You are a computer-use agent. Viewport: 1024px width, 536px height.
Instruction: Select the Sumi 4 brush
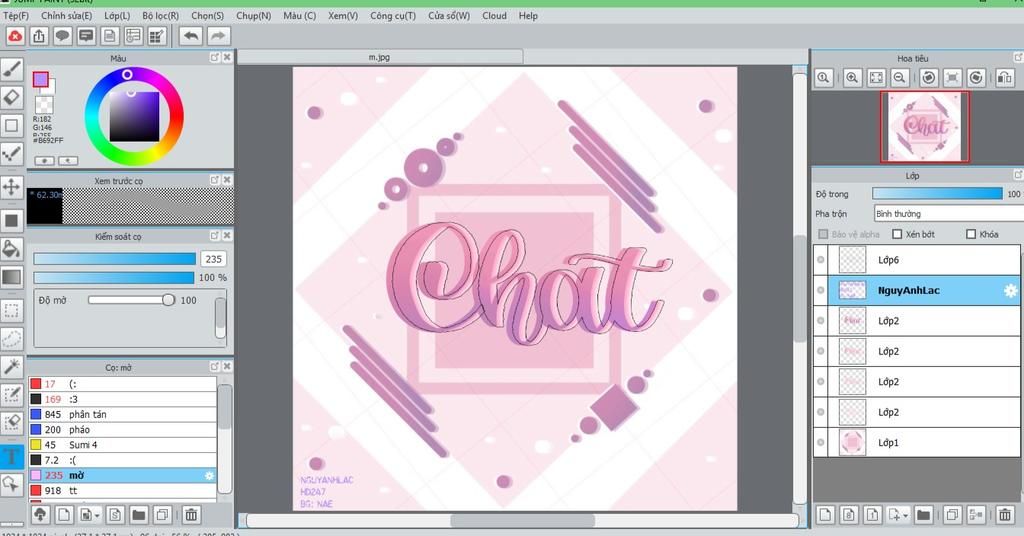tap(122, 445)
